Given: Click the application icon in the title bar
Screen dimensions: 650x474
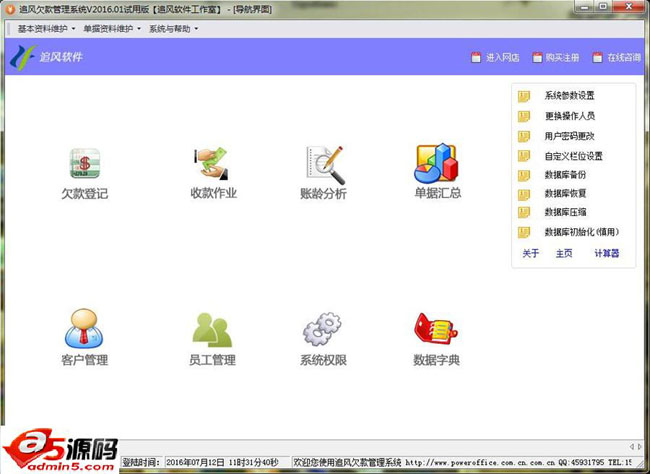Looking at the screenshot, I should tap(10, 9).
